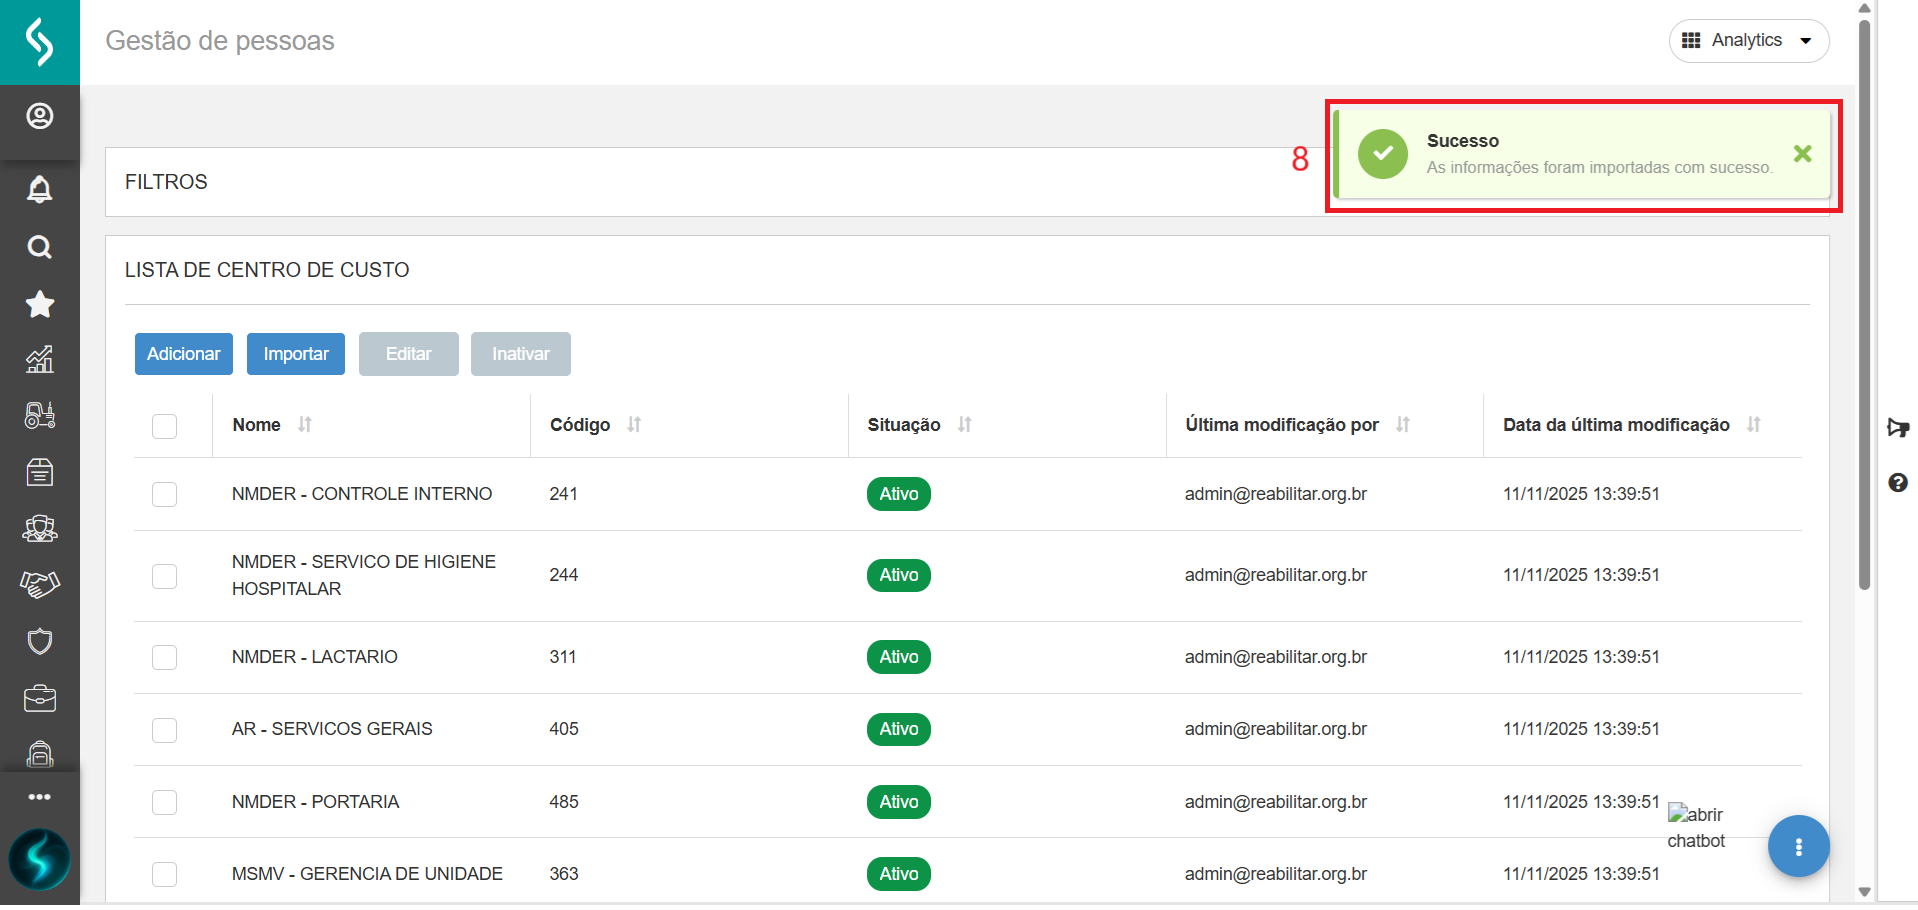The image size is (1918, 910).
Task: Select the NMDER - CONTROLE INTERNO row checkbox
Action: pos(165,494)
